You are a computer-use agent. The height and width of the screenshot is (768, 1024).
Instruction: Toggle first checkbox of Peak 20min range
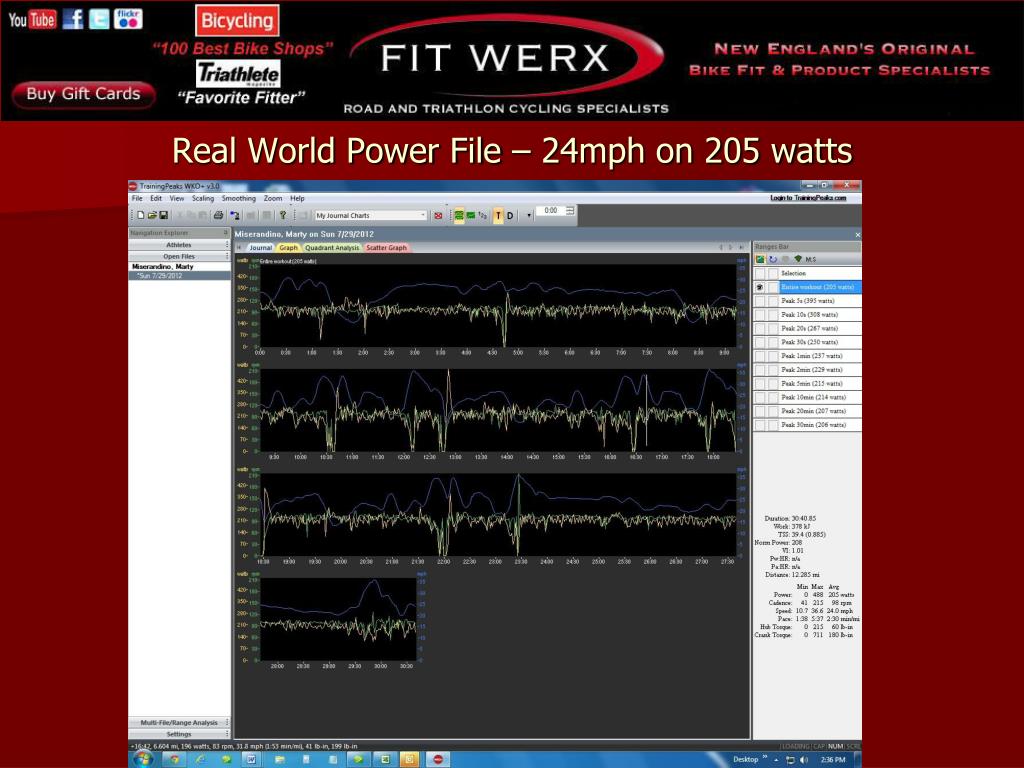coord(760,411)
